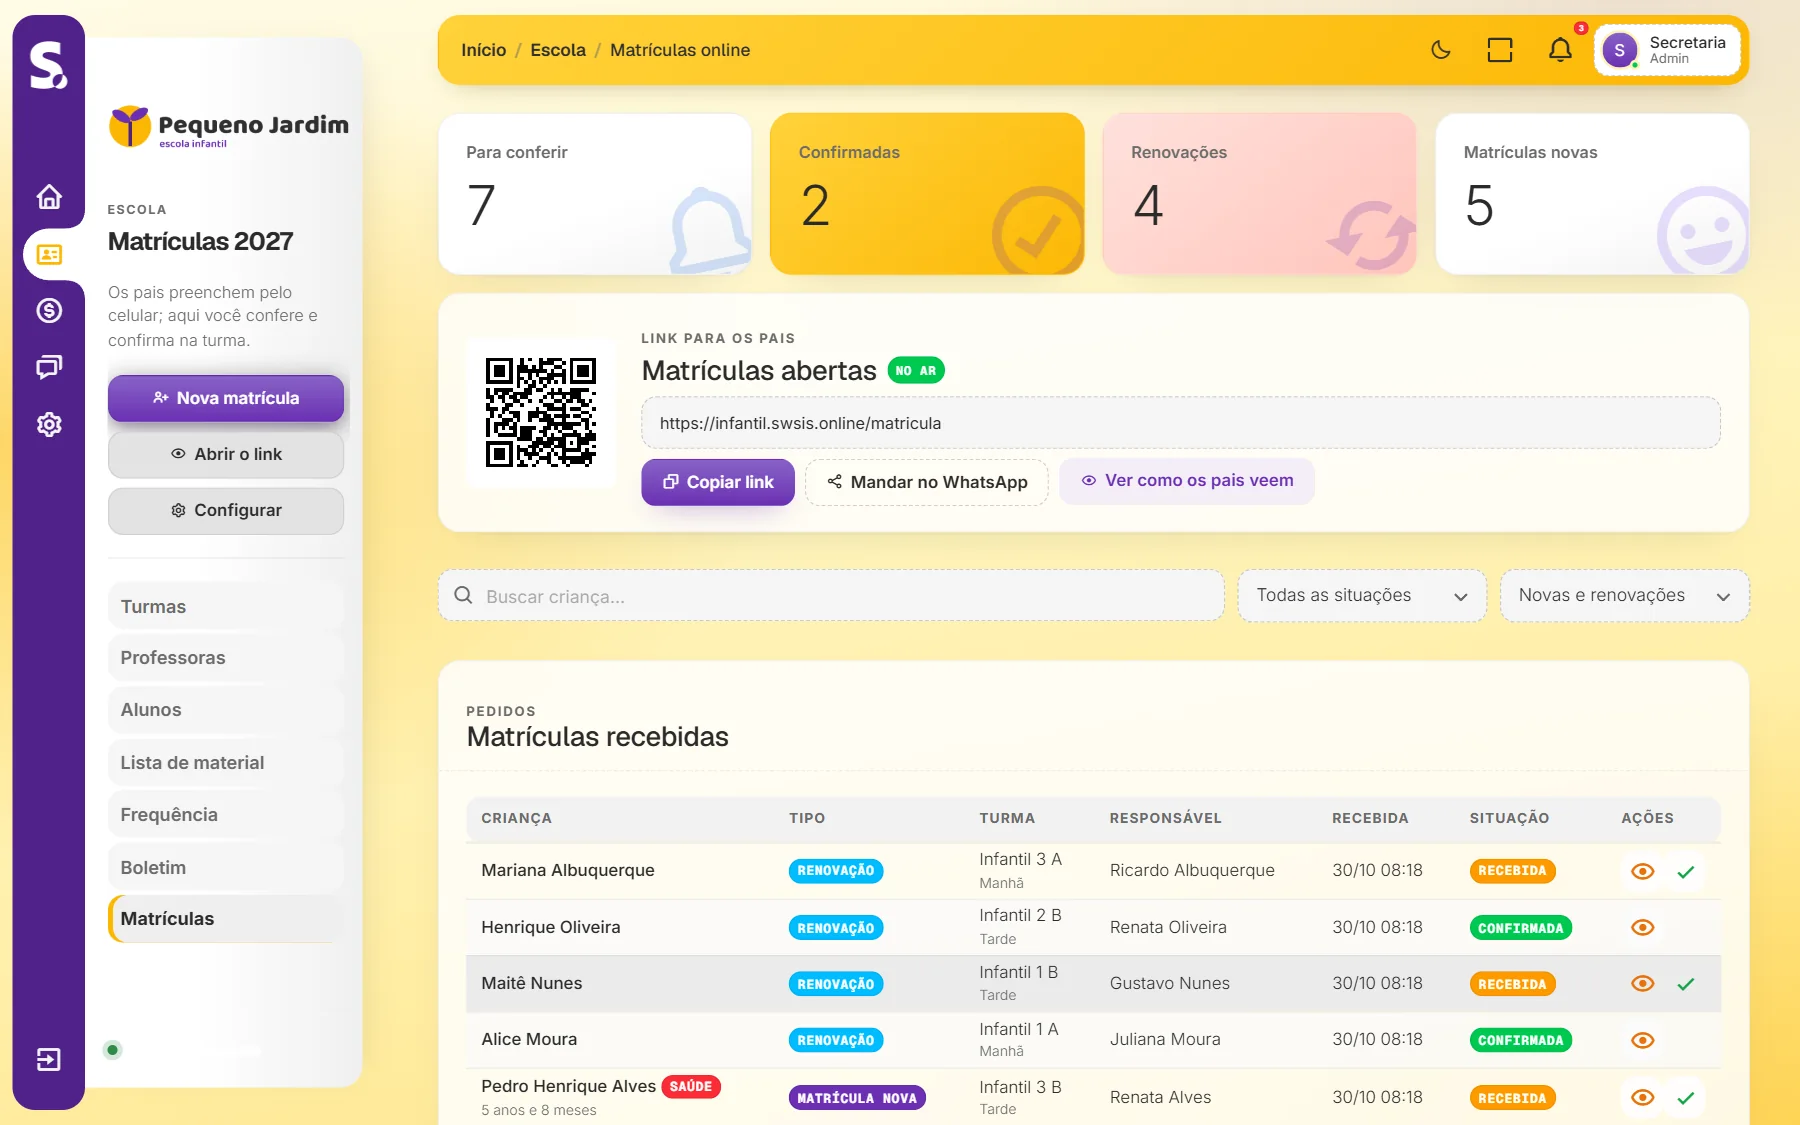Click the logout icon at the sidebar bottom
The height and width of the screenshot is (1125, 1800).
[x=49, y=1059]
